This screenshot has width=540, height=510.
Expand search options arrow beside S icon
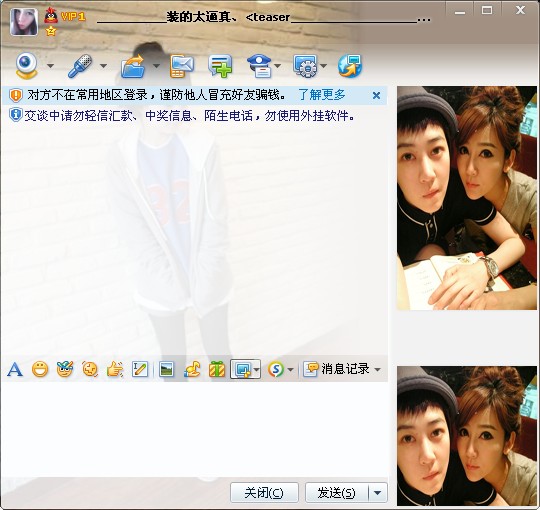(x=290, y=370)
